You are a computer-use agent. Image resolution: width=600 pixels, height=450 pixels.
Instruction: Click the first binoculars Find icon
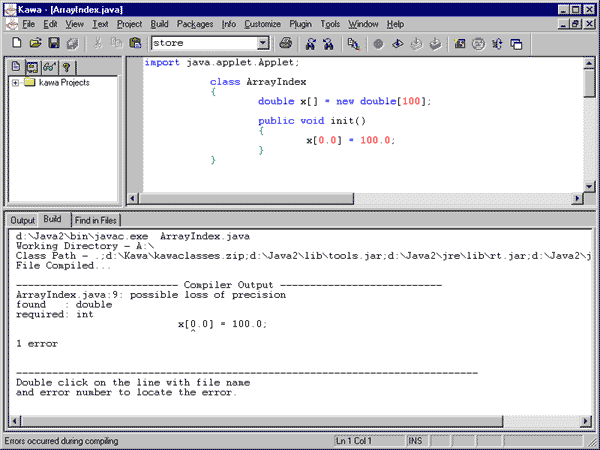coord(310,44)
